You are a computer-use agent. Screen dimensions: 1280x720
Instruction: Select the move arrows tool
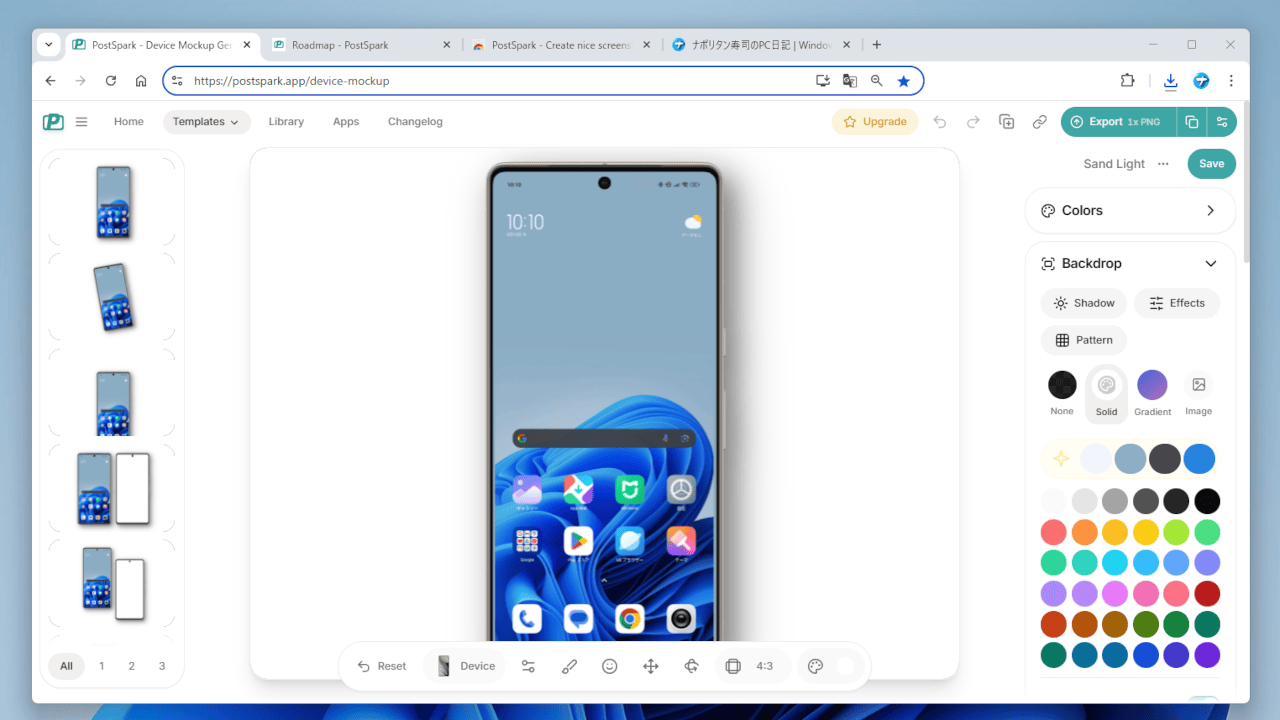click(x=651, y=666)
